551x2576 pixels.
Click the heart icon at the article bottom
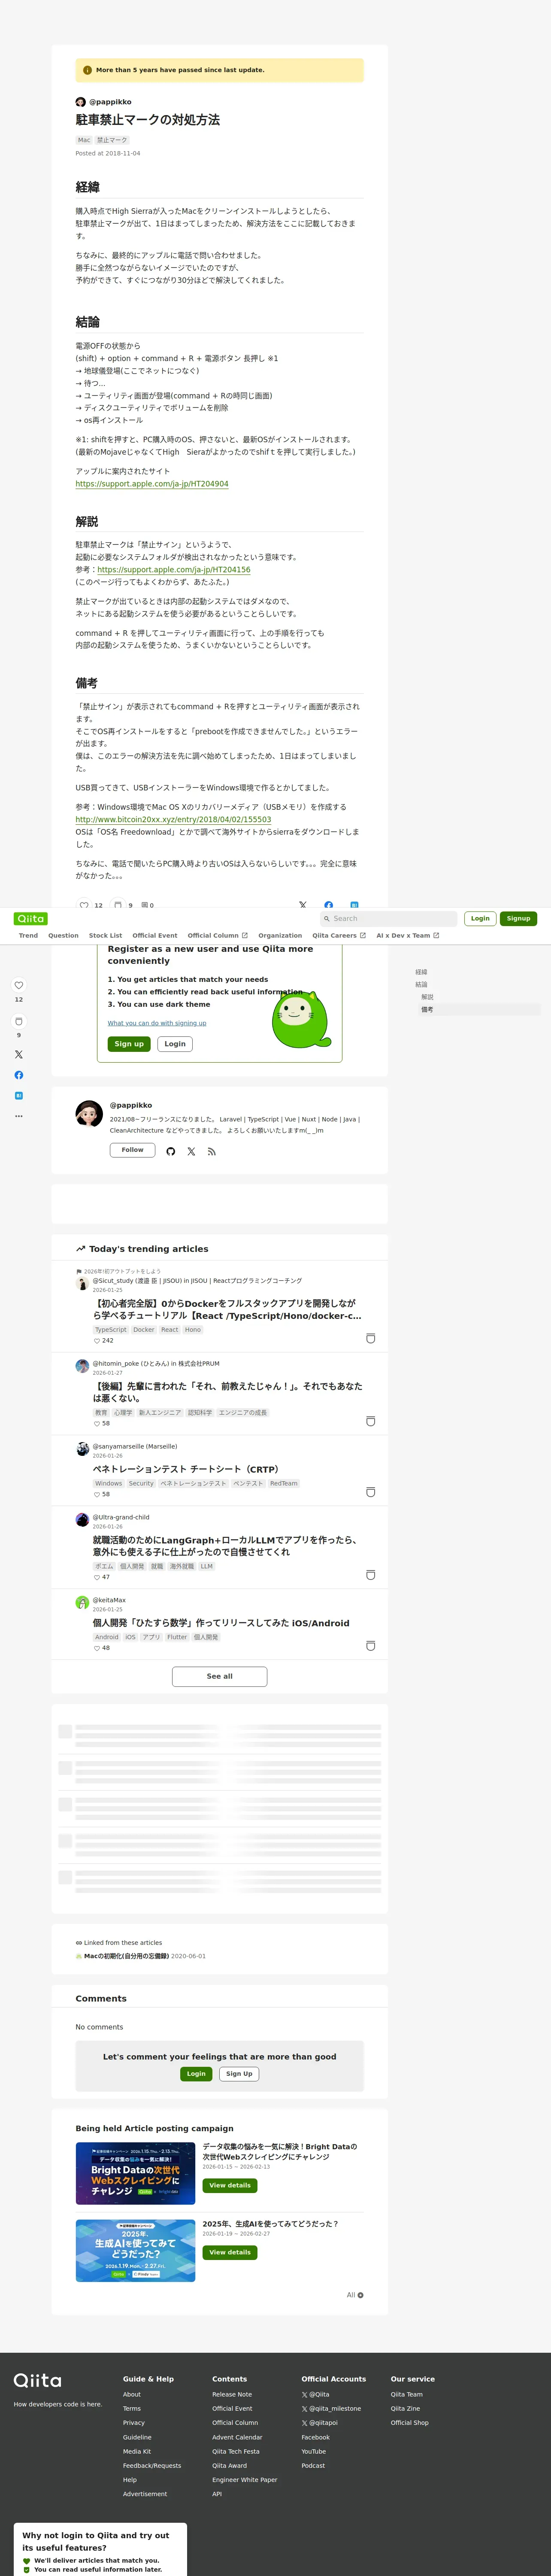(x=84, y=905)
